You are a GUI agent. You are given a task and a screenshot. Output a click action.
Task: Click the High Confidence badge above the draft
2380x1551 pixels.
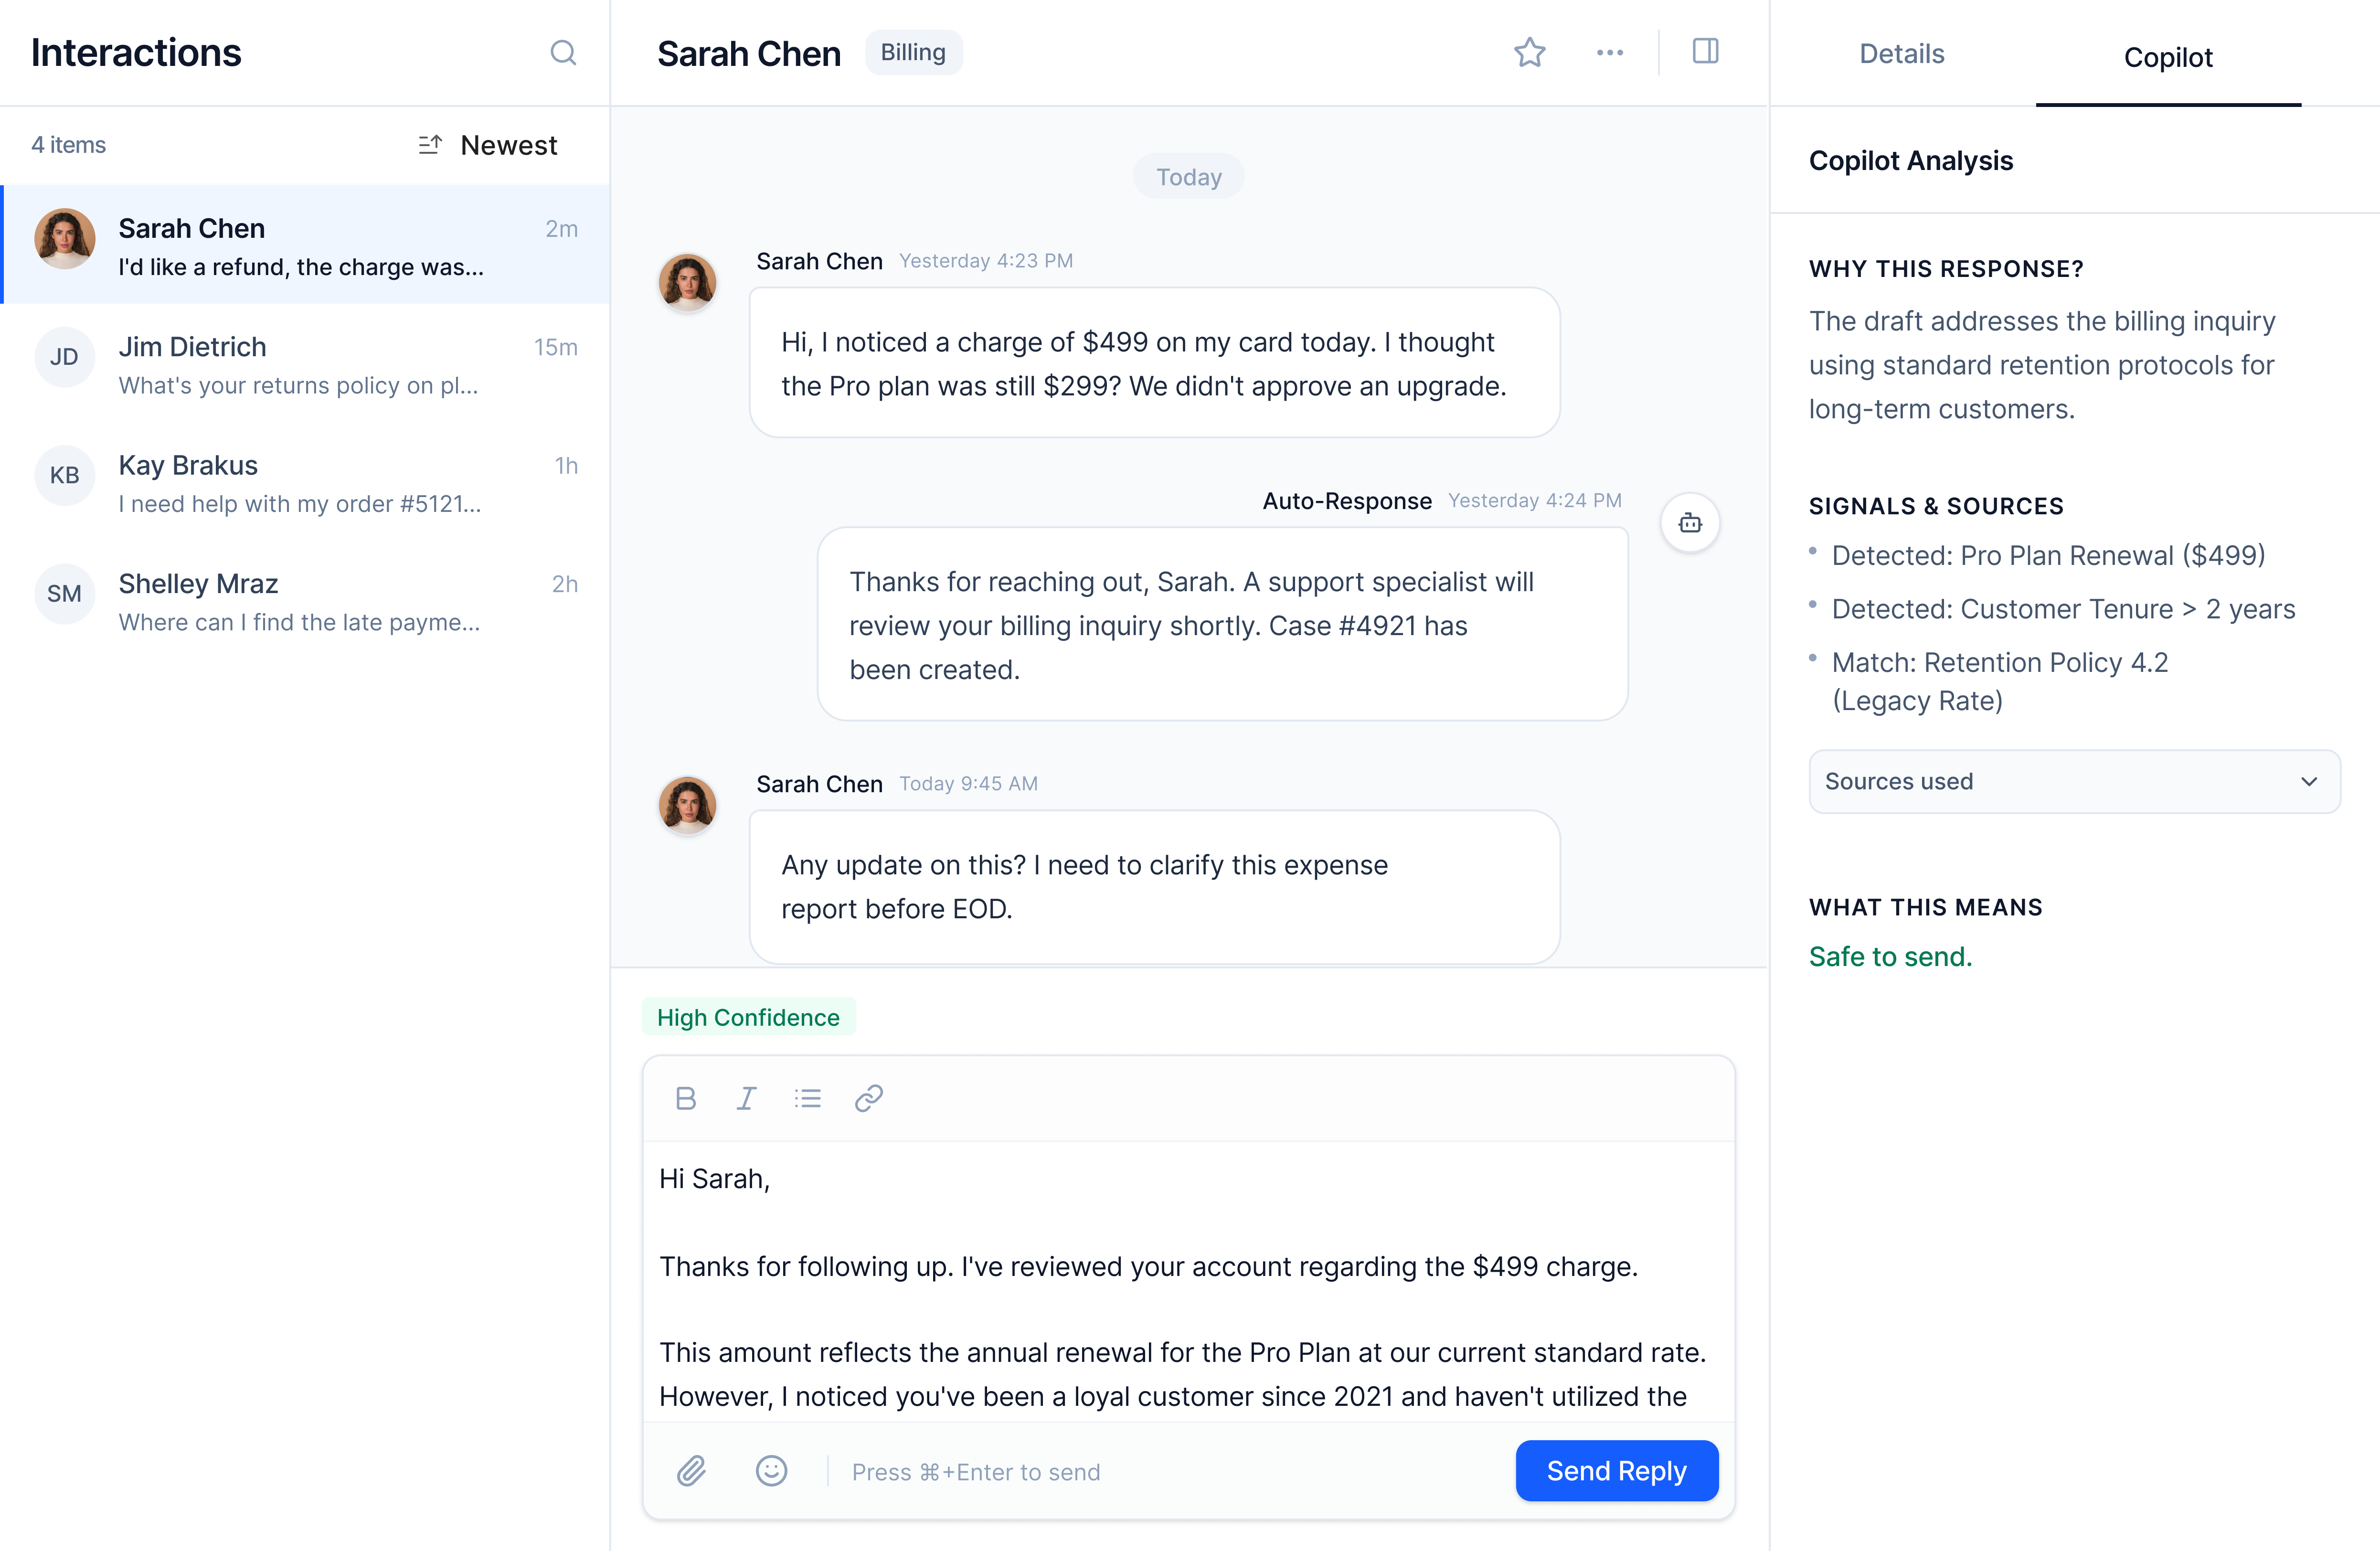tap(748, 1017)
